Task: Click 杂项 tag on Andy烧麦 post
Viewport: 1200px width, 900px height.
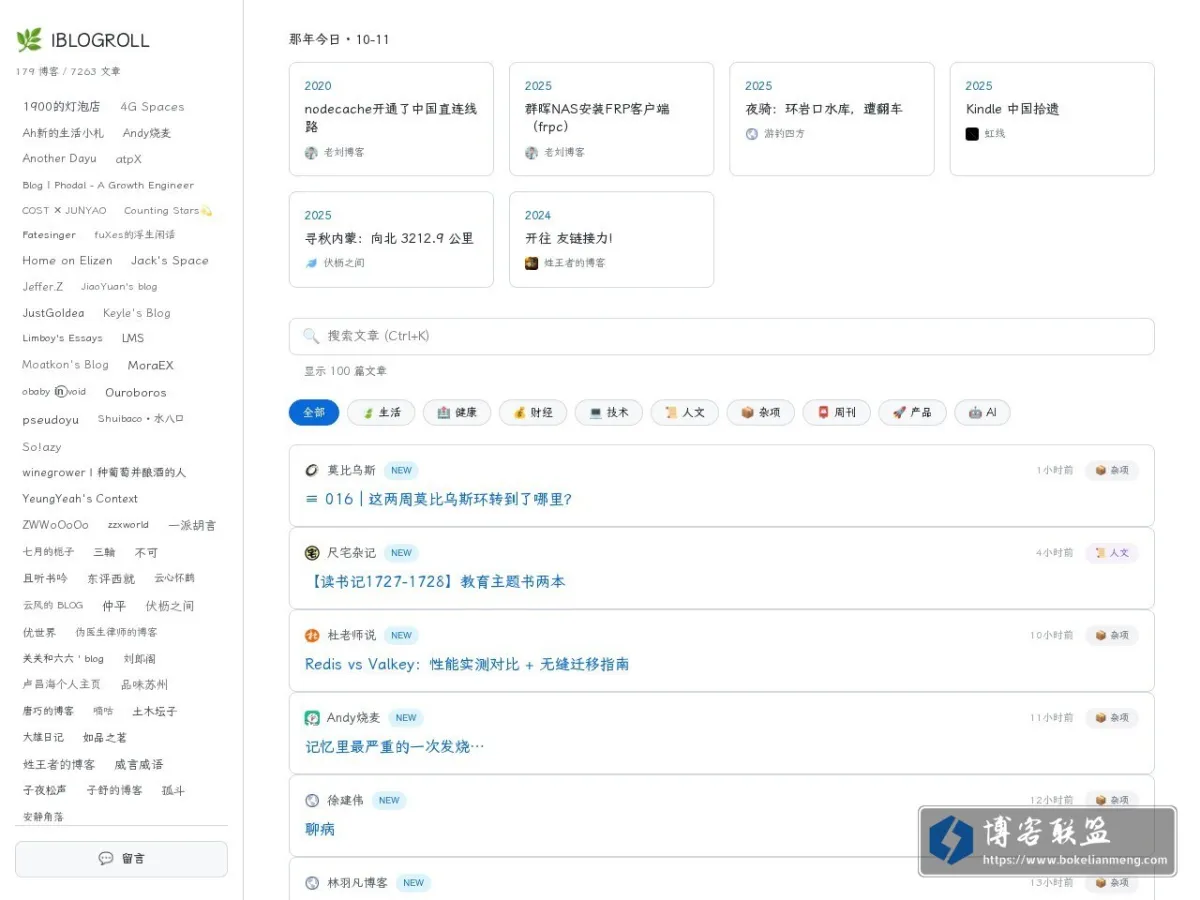Action: (1112, 718)
